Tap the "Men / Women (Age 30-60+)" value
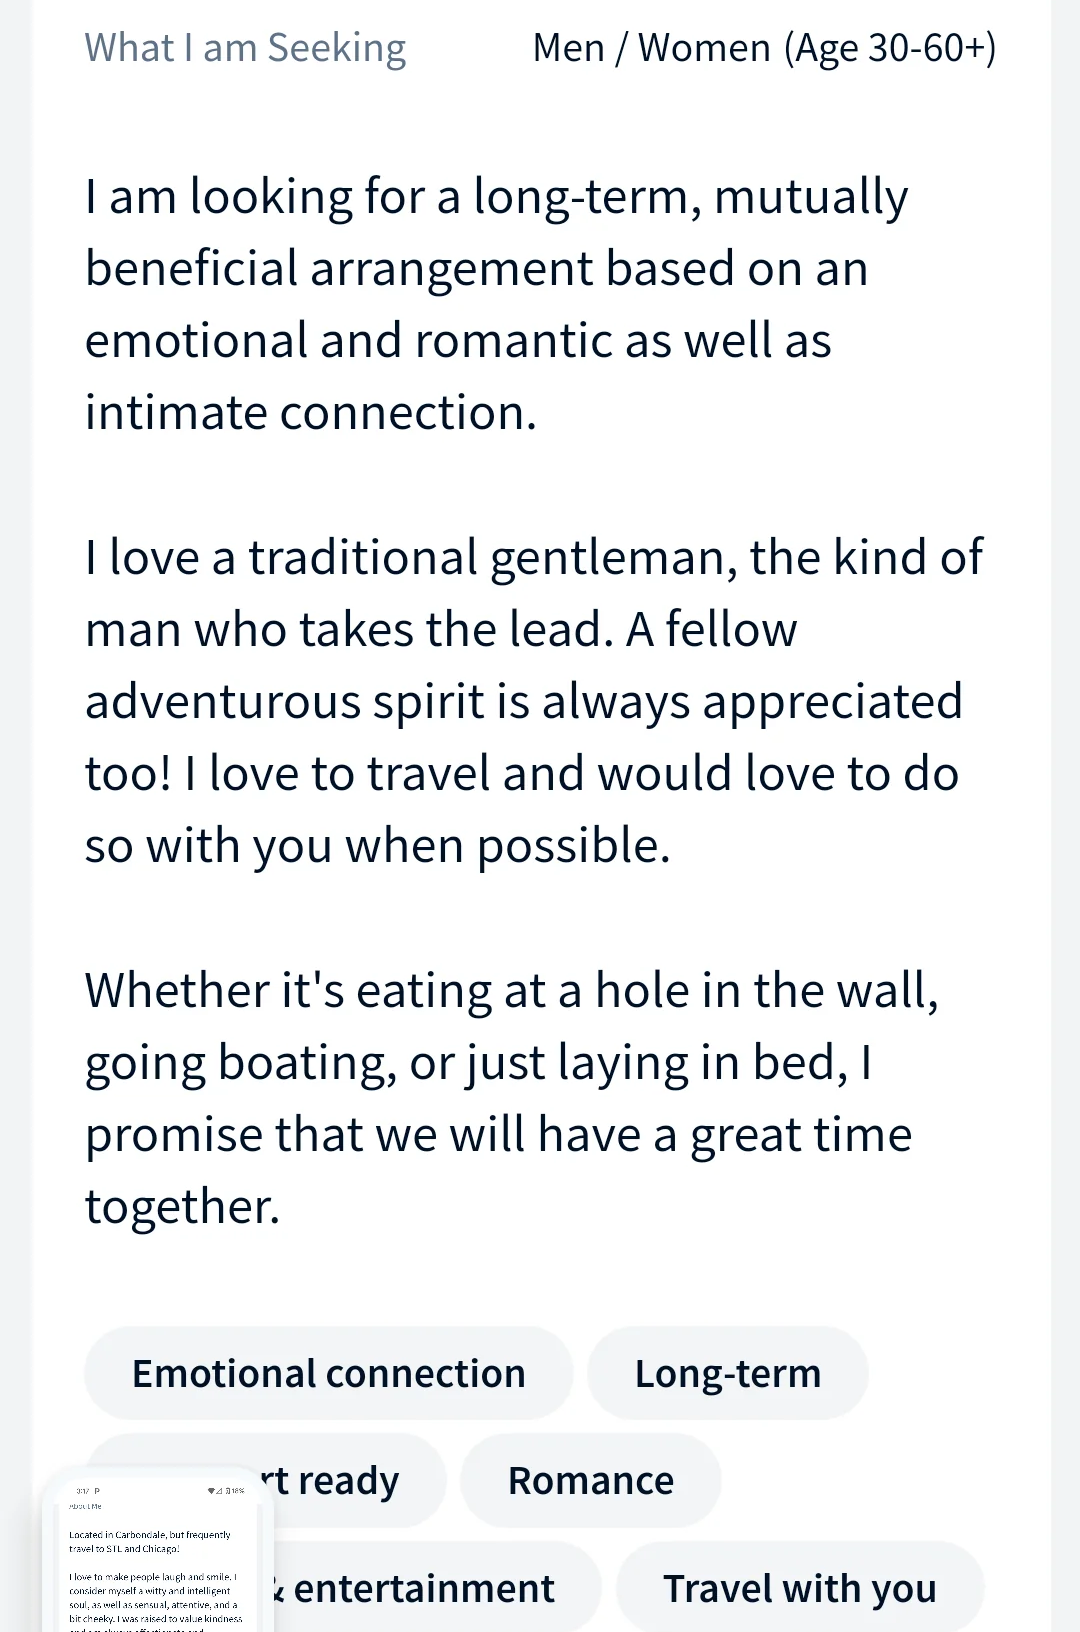The height and width of the screenshot is (1632, 1080). 764,48
